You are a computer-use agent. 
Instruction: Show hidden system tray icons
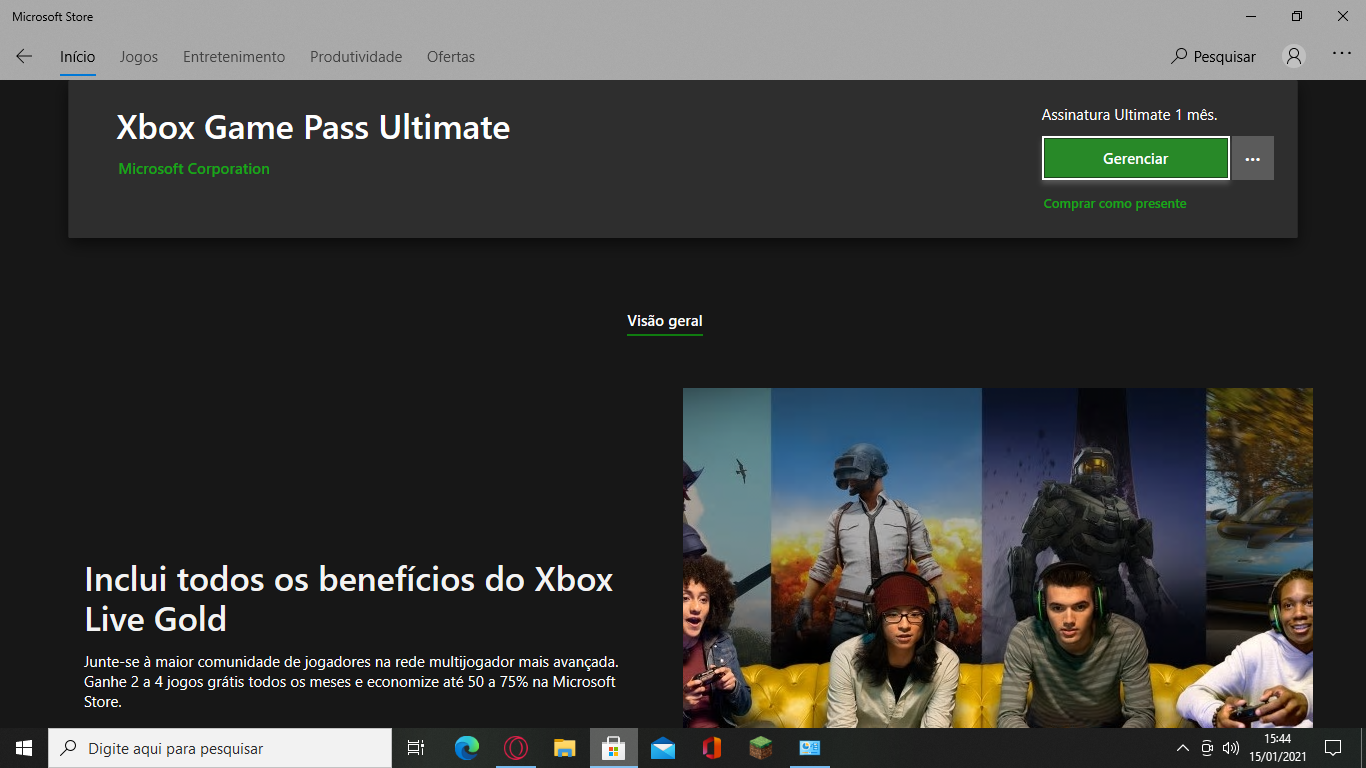[x=1182, y=748]
